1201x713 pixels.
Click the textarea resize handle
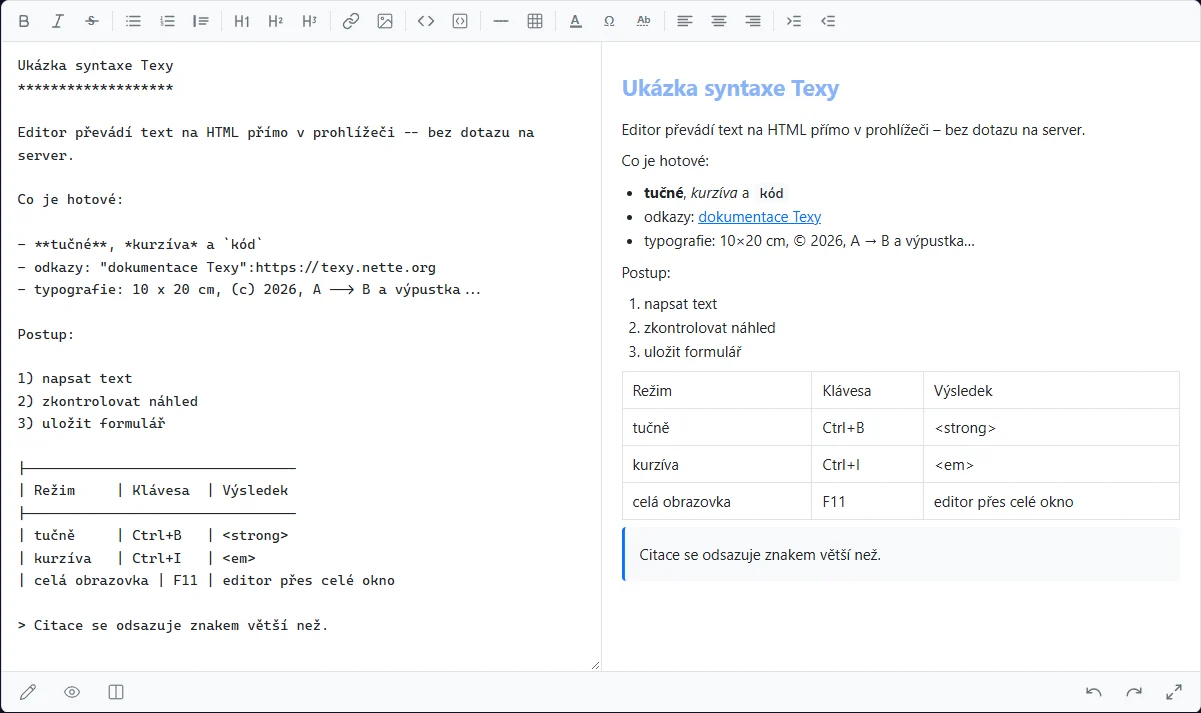[595, 665]
